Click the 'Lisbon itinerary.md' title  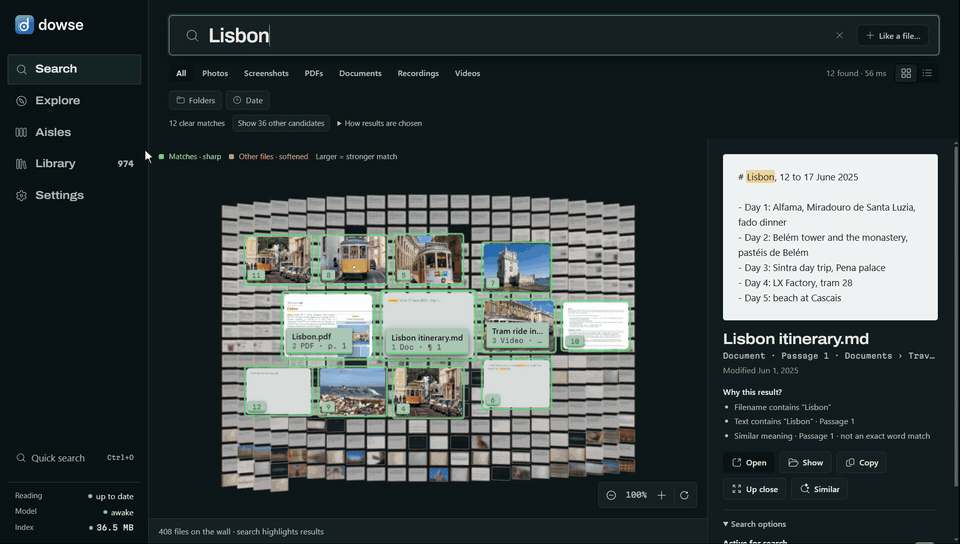click(796, 339)
